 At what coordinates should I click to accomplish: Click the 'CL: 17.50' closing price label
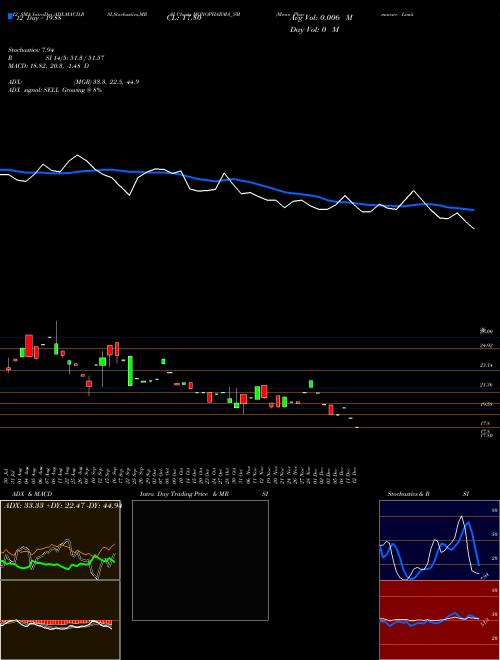[184, 18]
